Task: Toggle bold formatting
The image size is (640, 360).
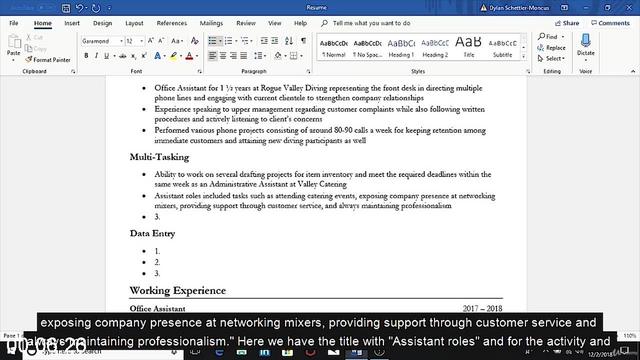Action: point(86,56)
